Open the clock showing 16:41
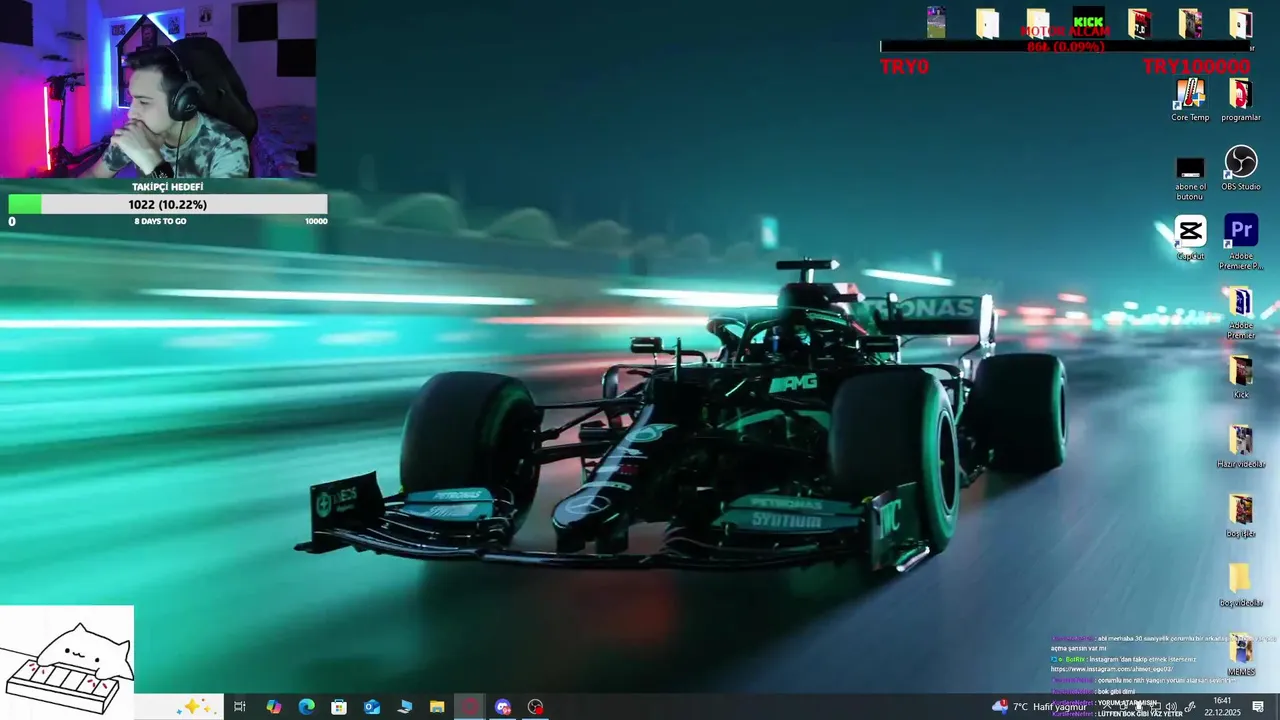Viewport: 1280px width, 720px height. [1222, 707]
